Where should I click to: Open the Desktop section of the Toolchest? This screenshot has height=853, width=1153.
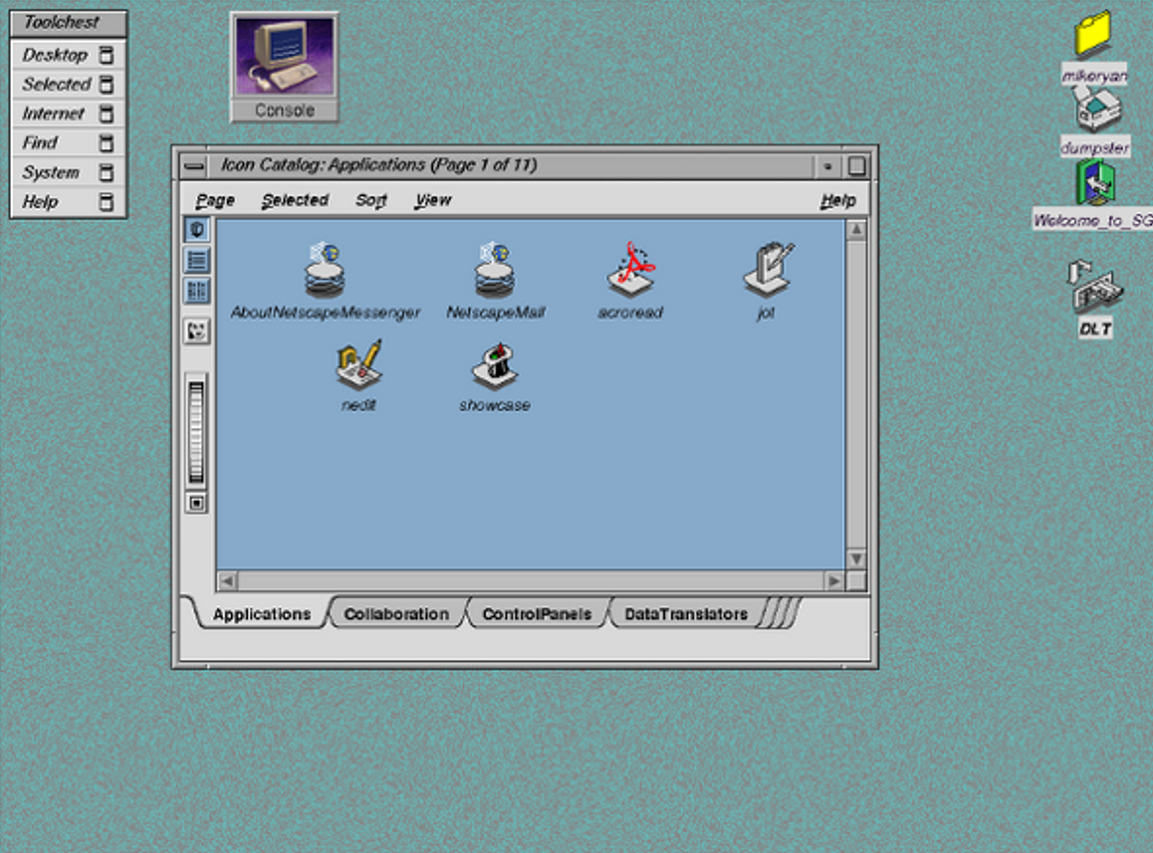[x=55, y=55]
